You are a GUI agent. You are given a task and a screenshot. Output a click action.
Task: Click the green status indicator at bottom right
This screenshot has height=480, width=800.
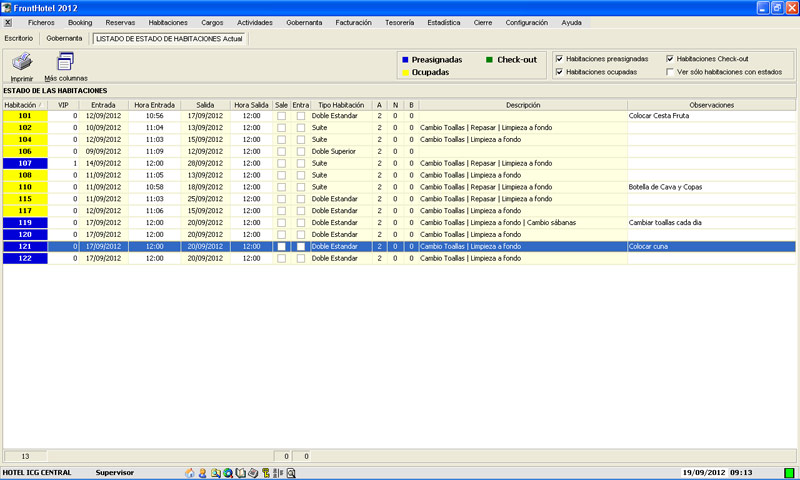789,472
